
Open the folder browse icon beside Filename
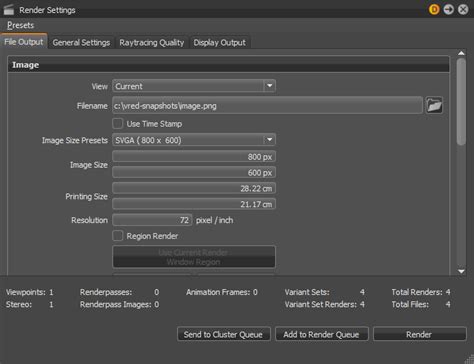tap(434, 106)
